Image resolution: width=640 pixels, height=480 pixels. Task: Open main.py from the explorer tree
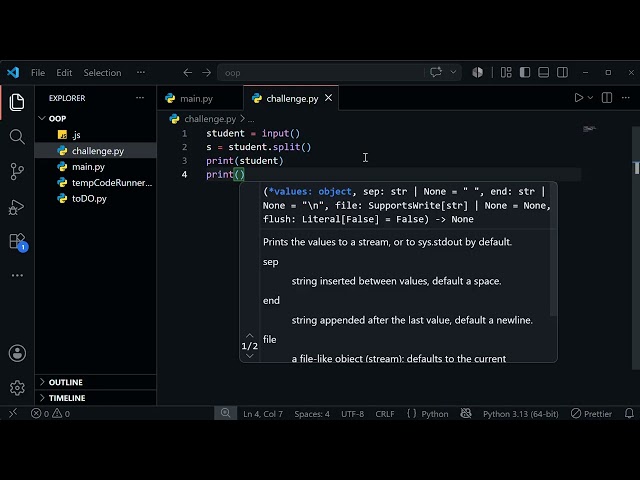pyautogui.click(x=96, y=167)
